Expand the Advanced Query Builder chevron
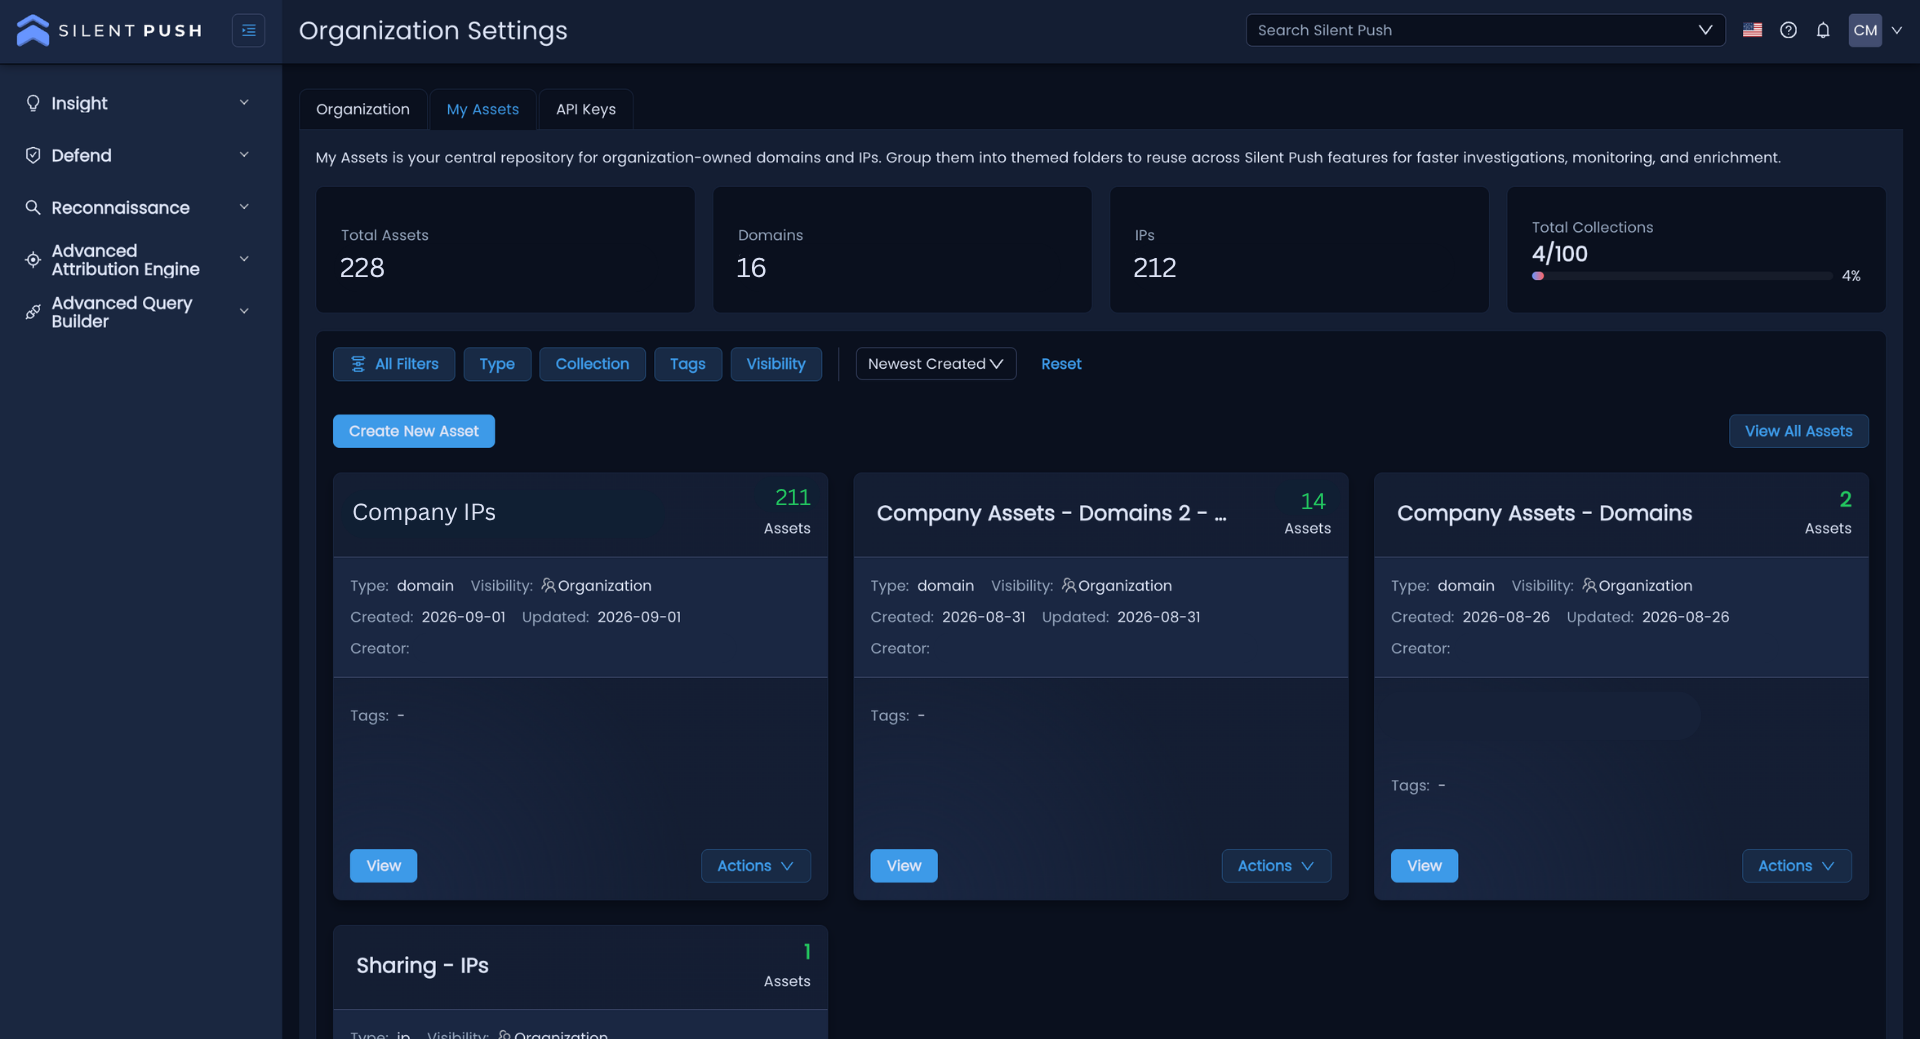The width and height of the screenshot is (1920, 1039). (x=244, y=312)
